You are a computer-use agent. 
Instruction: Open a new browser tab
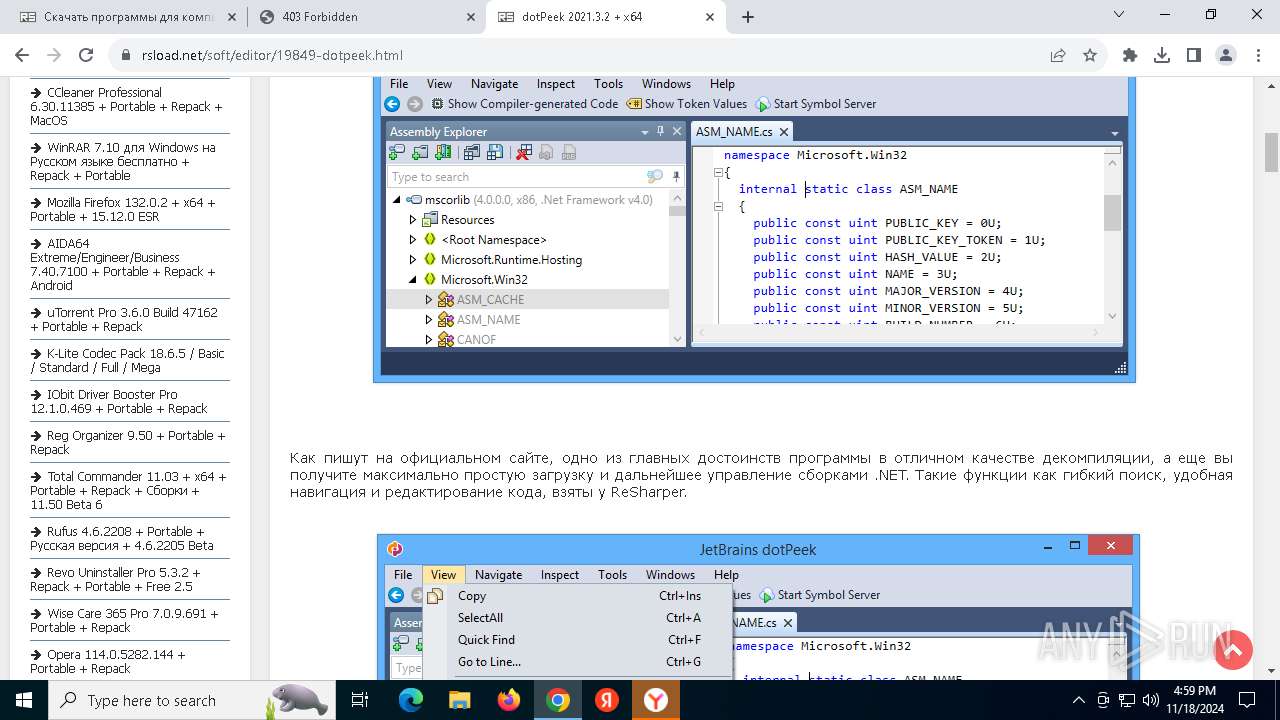tap(748, 17)
